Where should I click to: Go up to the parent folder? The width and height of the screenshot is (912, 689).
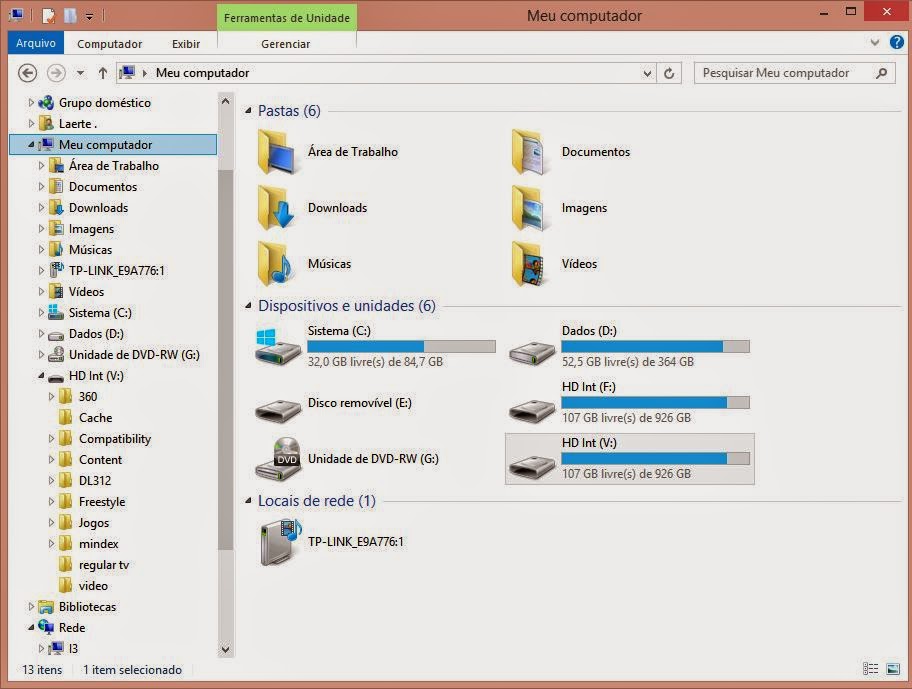103,72
